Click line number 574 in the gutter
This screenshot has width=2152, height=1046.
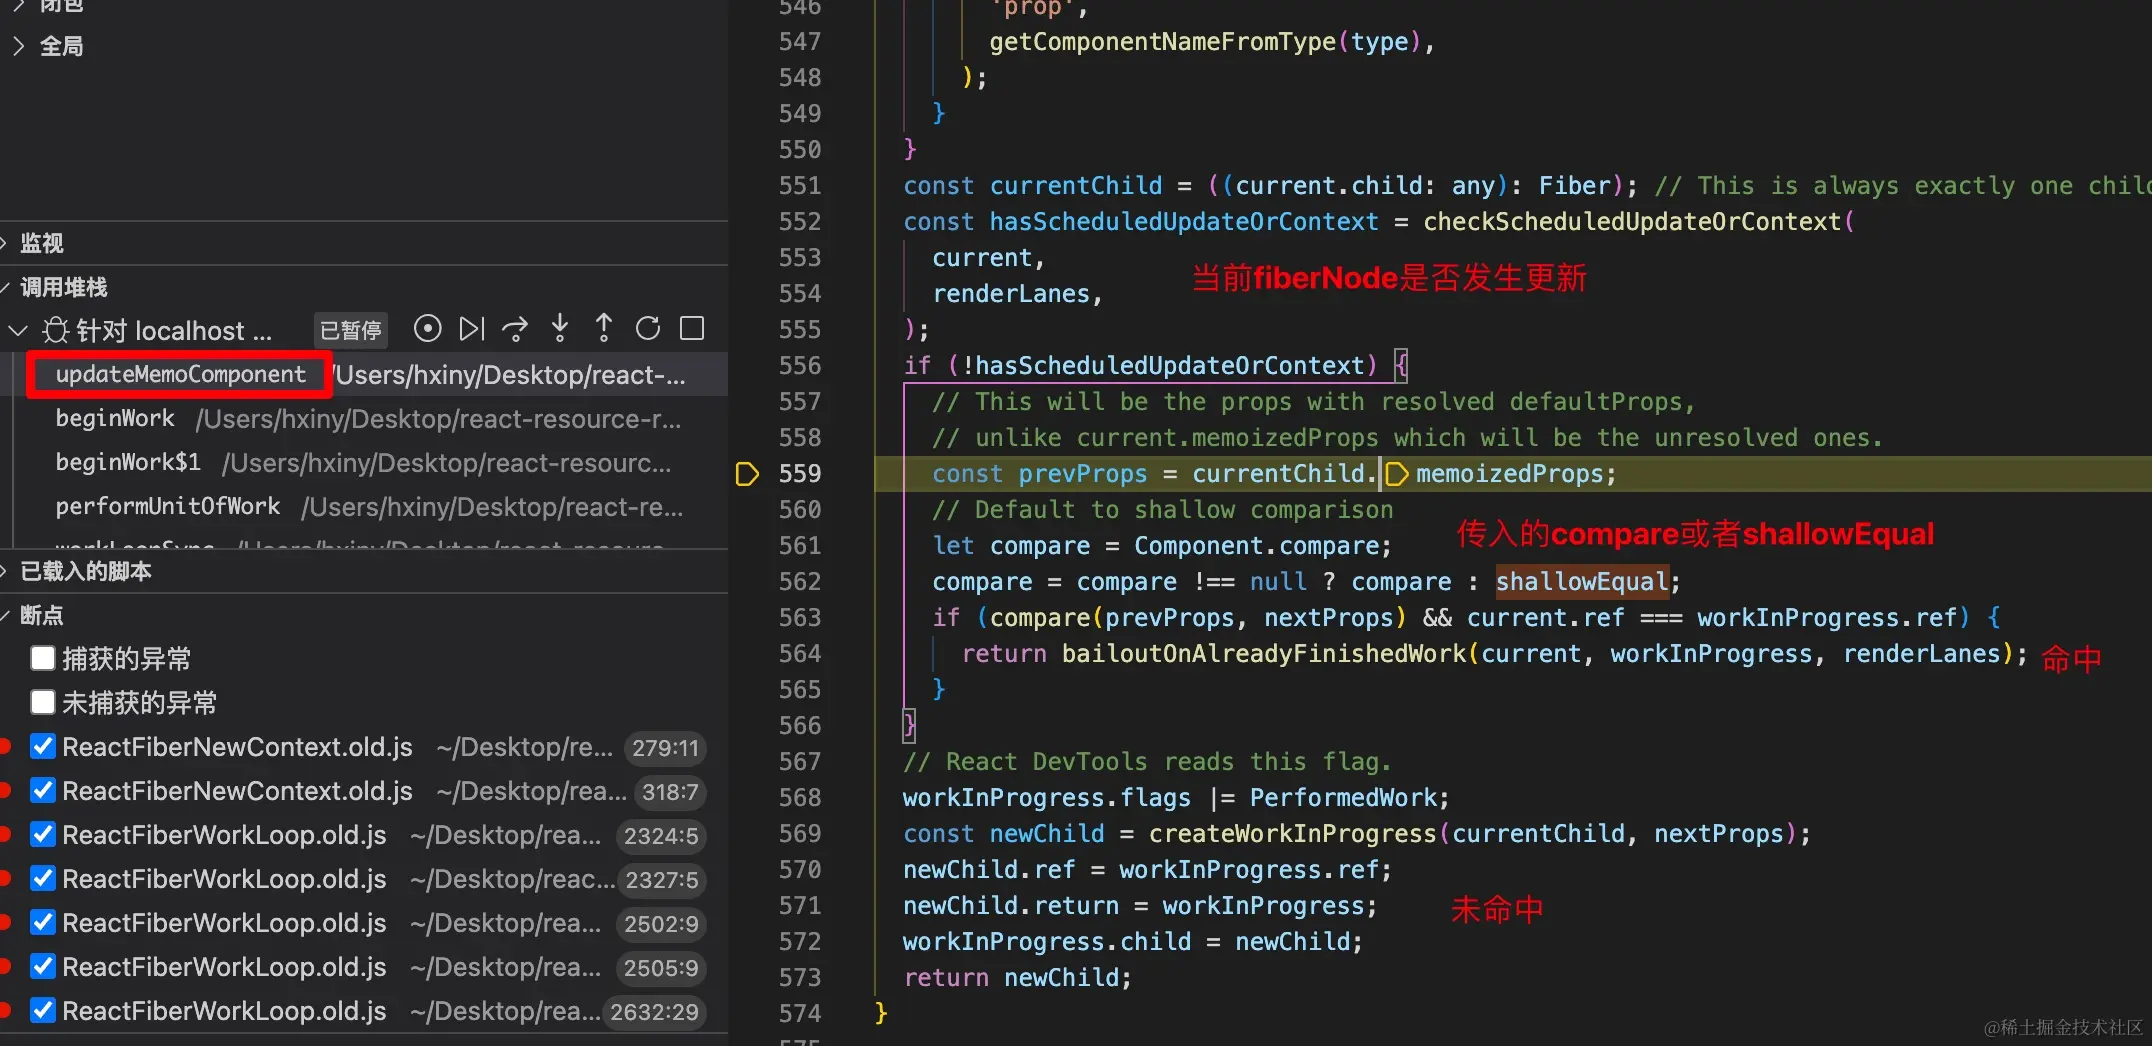tap(799, 1014)
